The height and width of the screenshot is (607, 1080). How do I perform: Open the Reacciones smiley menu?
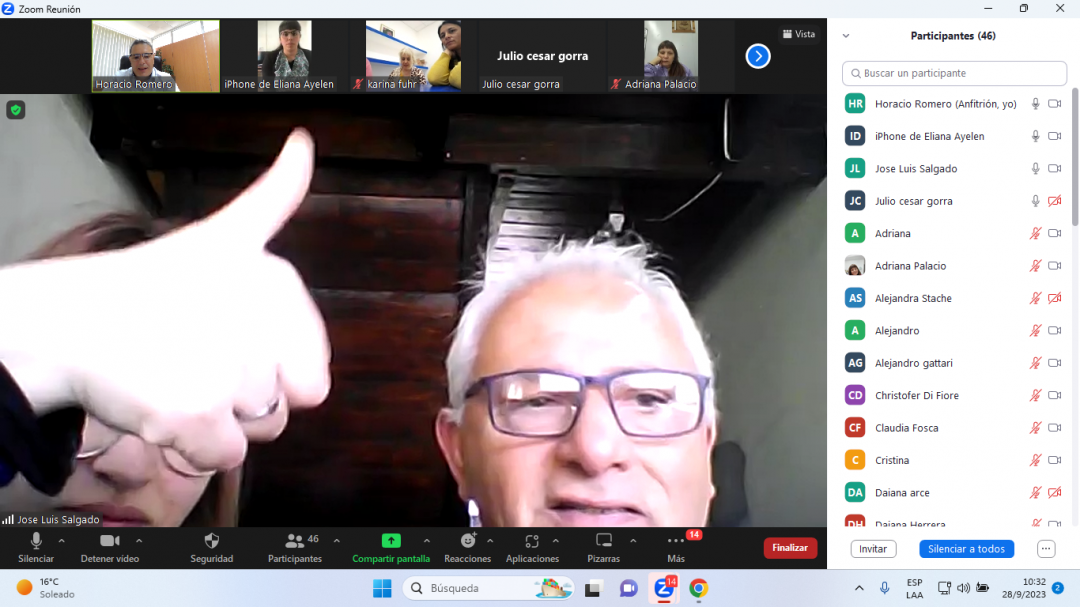click(468, 548)
